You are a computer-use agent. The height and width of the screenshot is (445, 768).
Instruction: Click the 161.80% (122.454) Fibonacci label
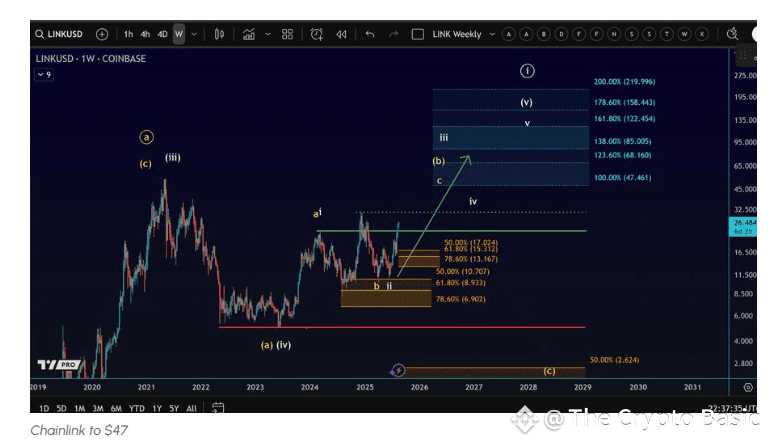pyautogui.click(x=624, y=118)
